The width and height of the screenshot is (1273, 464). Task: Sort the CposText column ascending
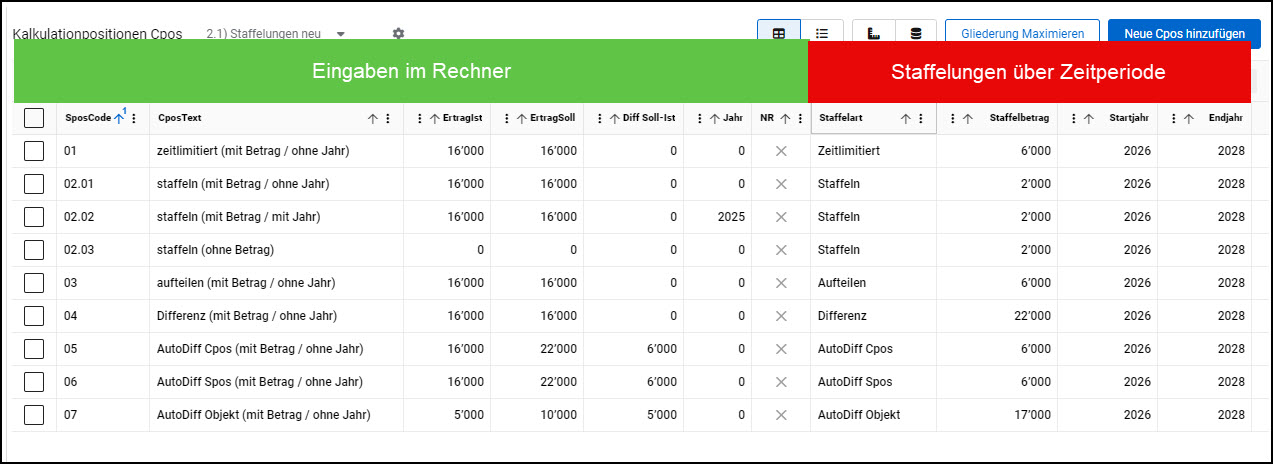[x=373, y=118]
